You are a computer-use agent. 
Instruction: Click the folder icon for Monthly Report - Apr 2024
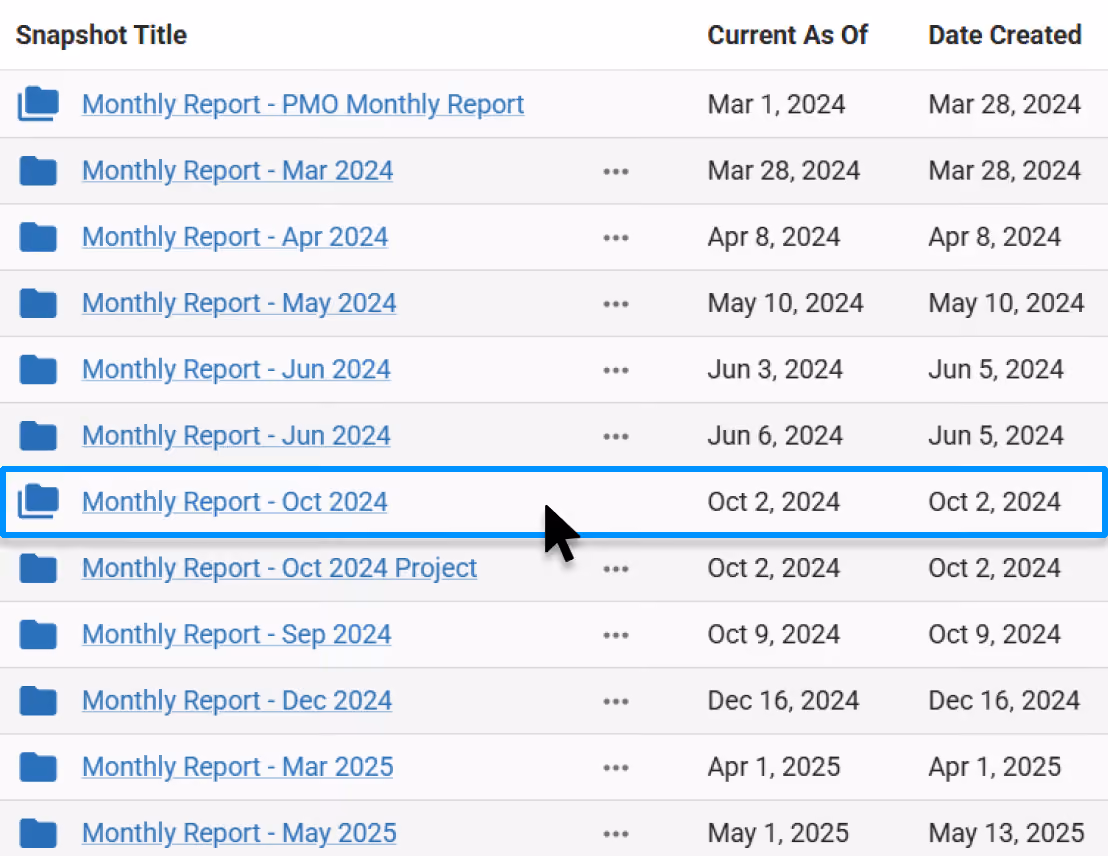[38, 237]
